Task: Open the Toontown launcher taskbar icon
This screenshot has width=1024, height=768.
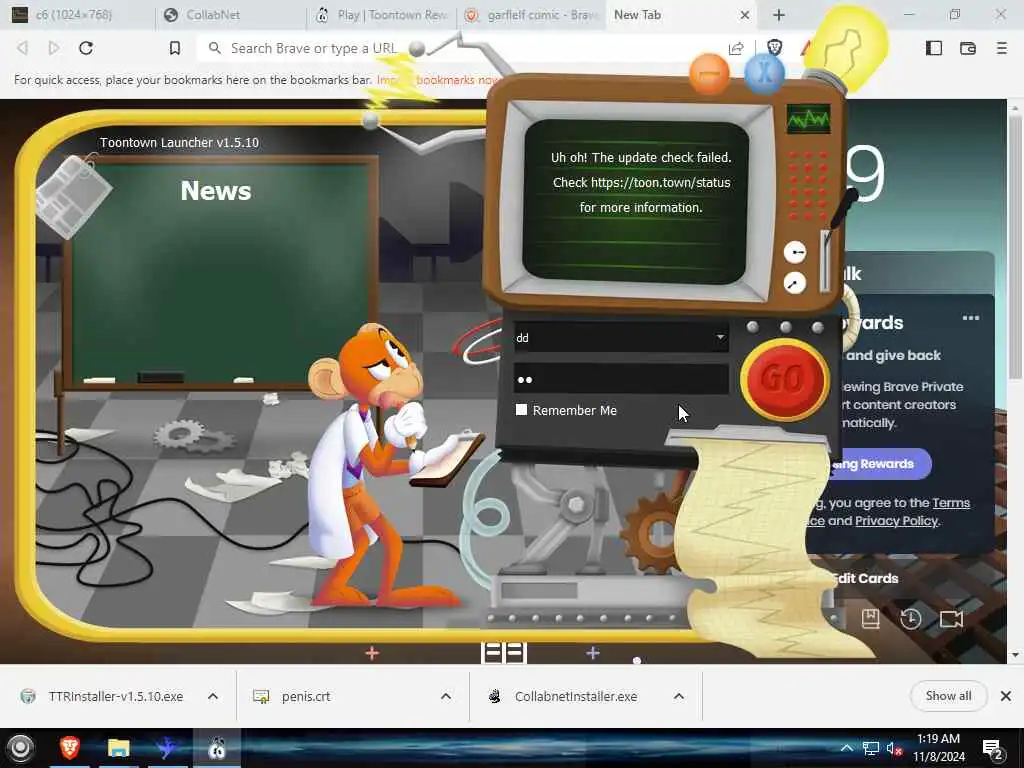Action: (x=217, y=748)
